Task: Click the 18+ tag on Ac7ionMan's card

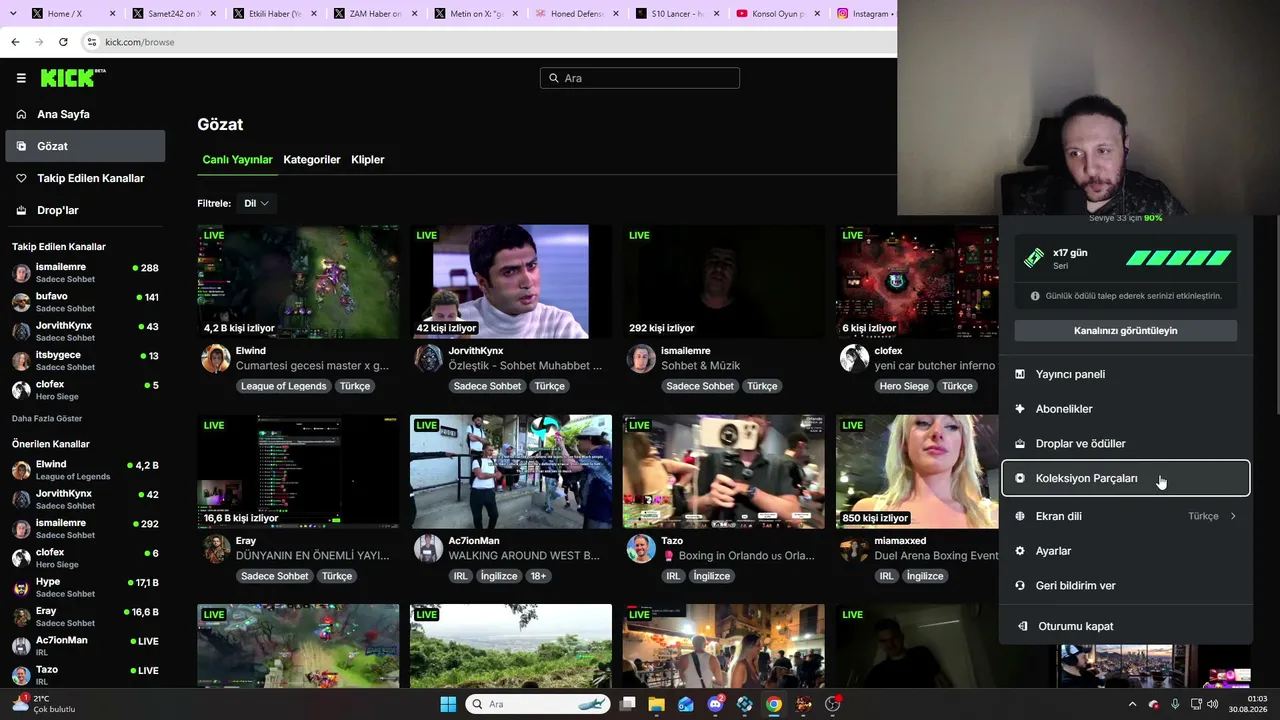Action: tap(538, 576)
